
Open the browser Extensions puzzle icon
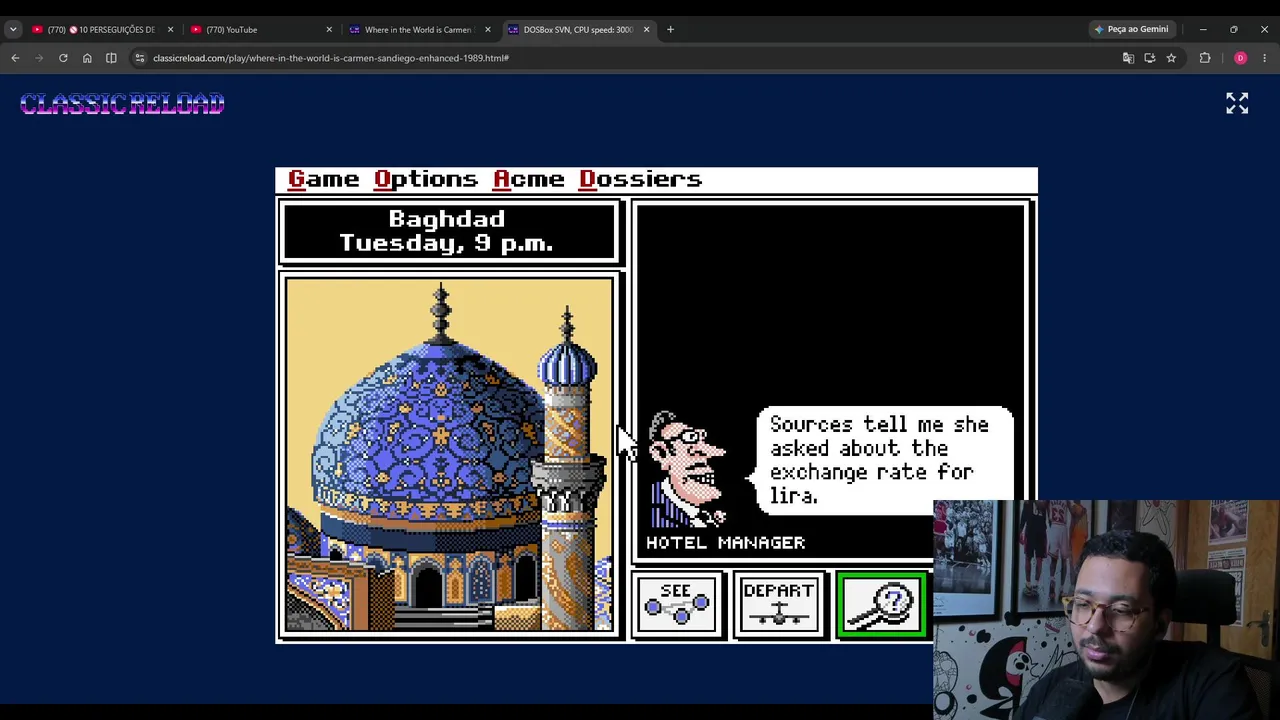(x=1205, y=58)
